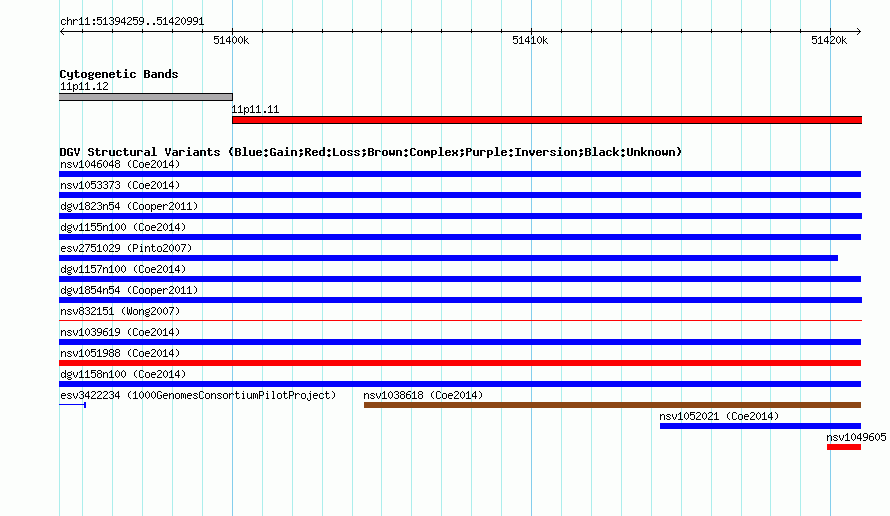Open variant nsv1046048 (Coe2014) label
Viewport: 890px width, 516px height.
pos(120,164)
